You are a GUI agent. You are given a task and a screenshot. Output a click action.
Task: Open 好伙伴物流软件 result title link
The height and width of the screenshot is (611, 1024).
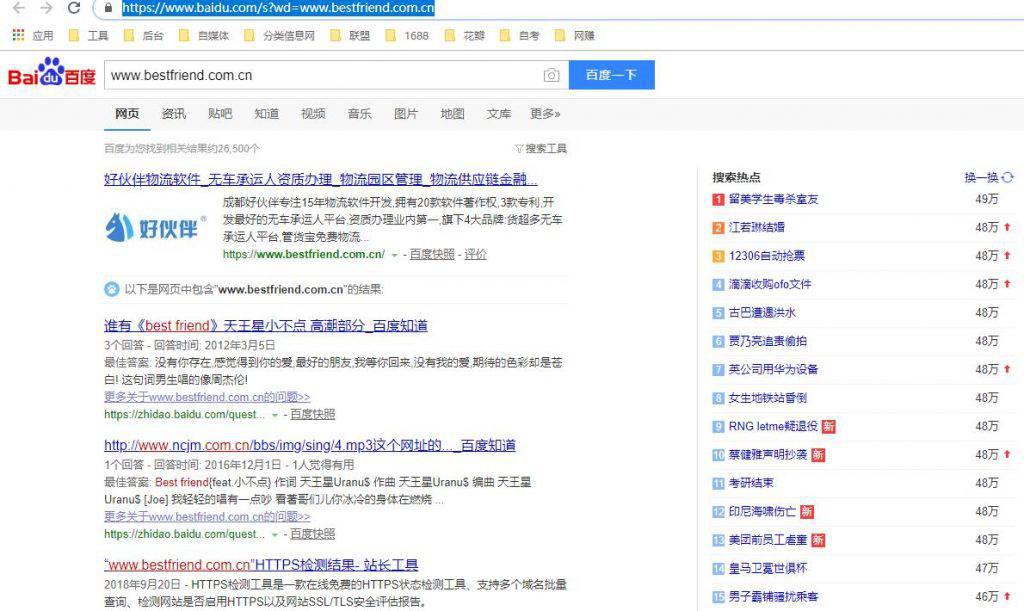[x=321, y=180]
